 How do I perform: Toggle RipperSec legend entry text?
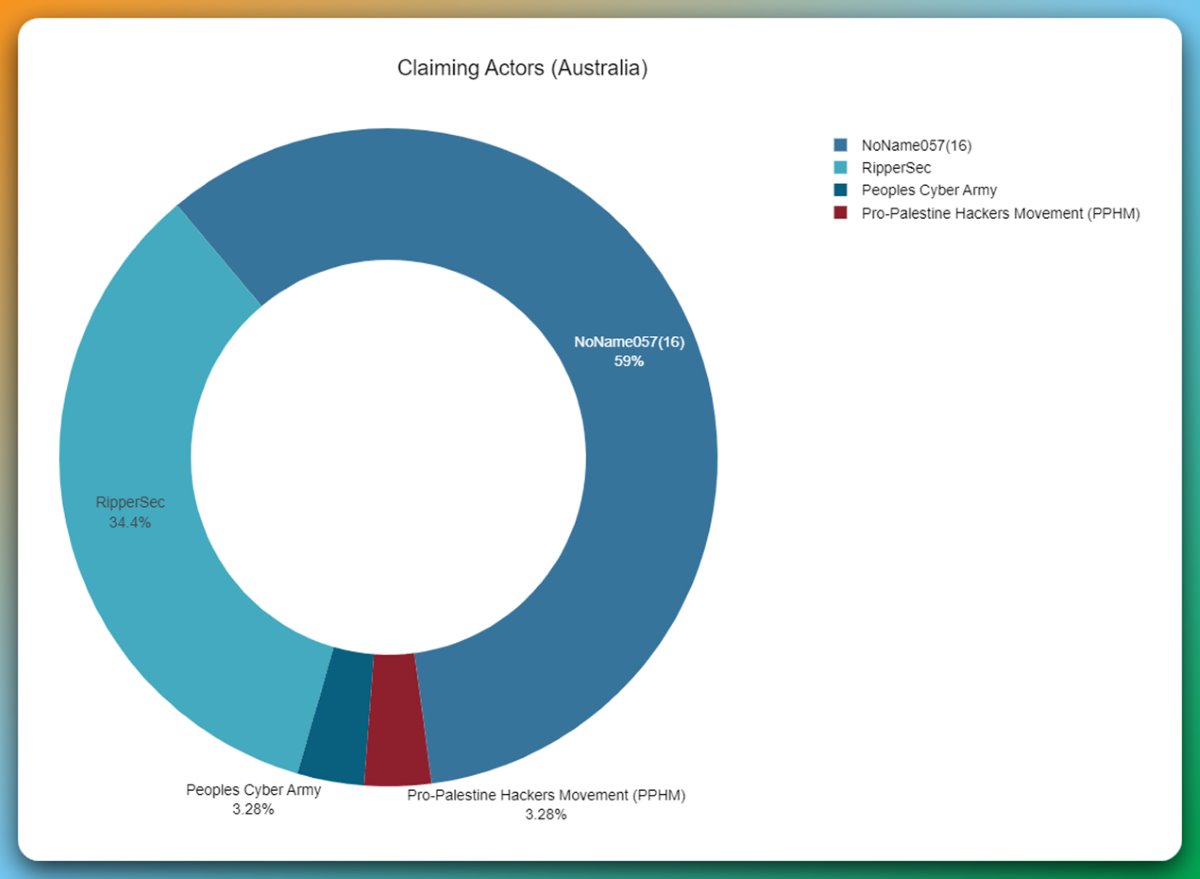896,168
